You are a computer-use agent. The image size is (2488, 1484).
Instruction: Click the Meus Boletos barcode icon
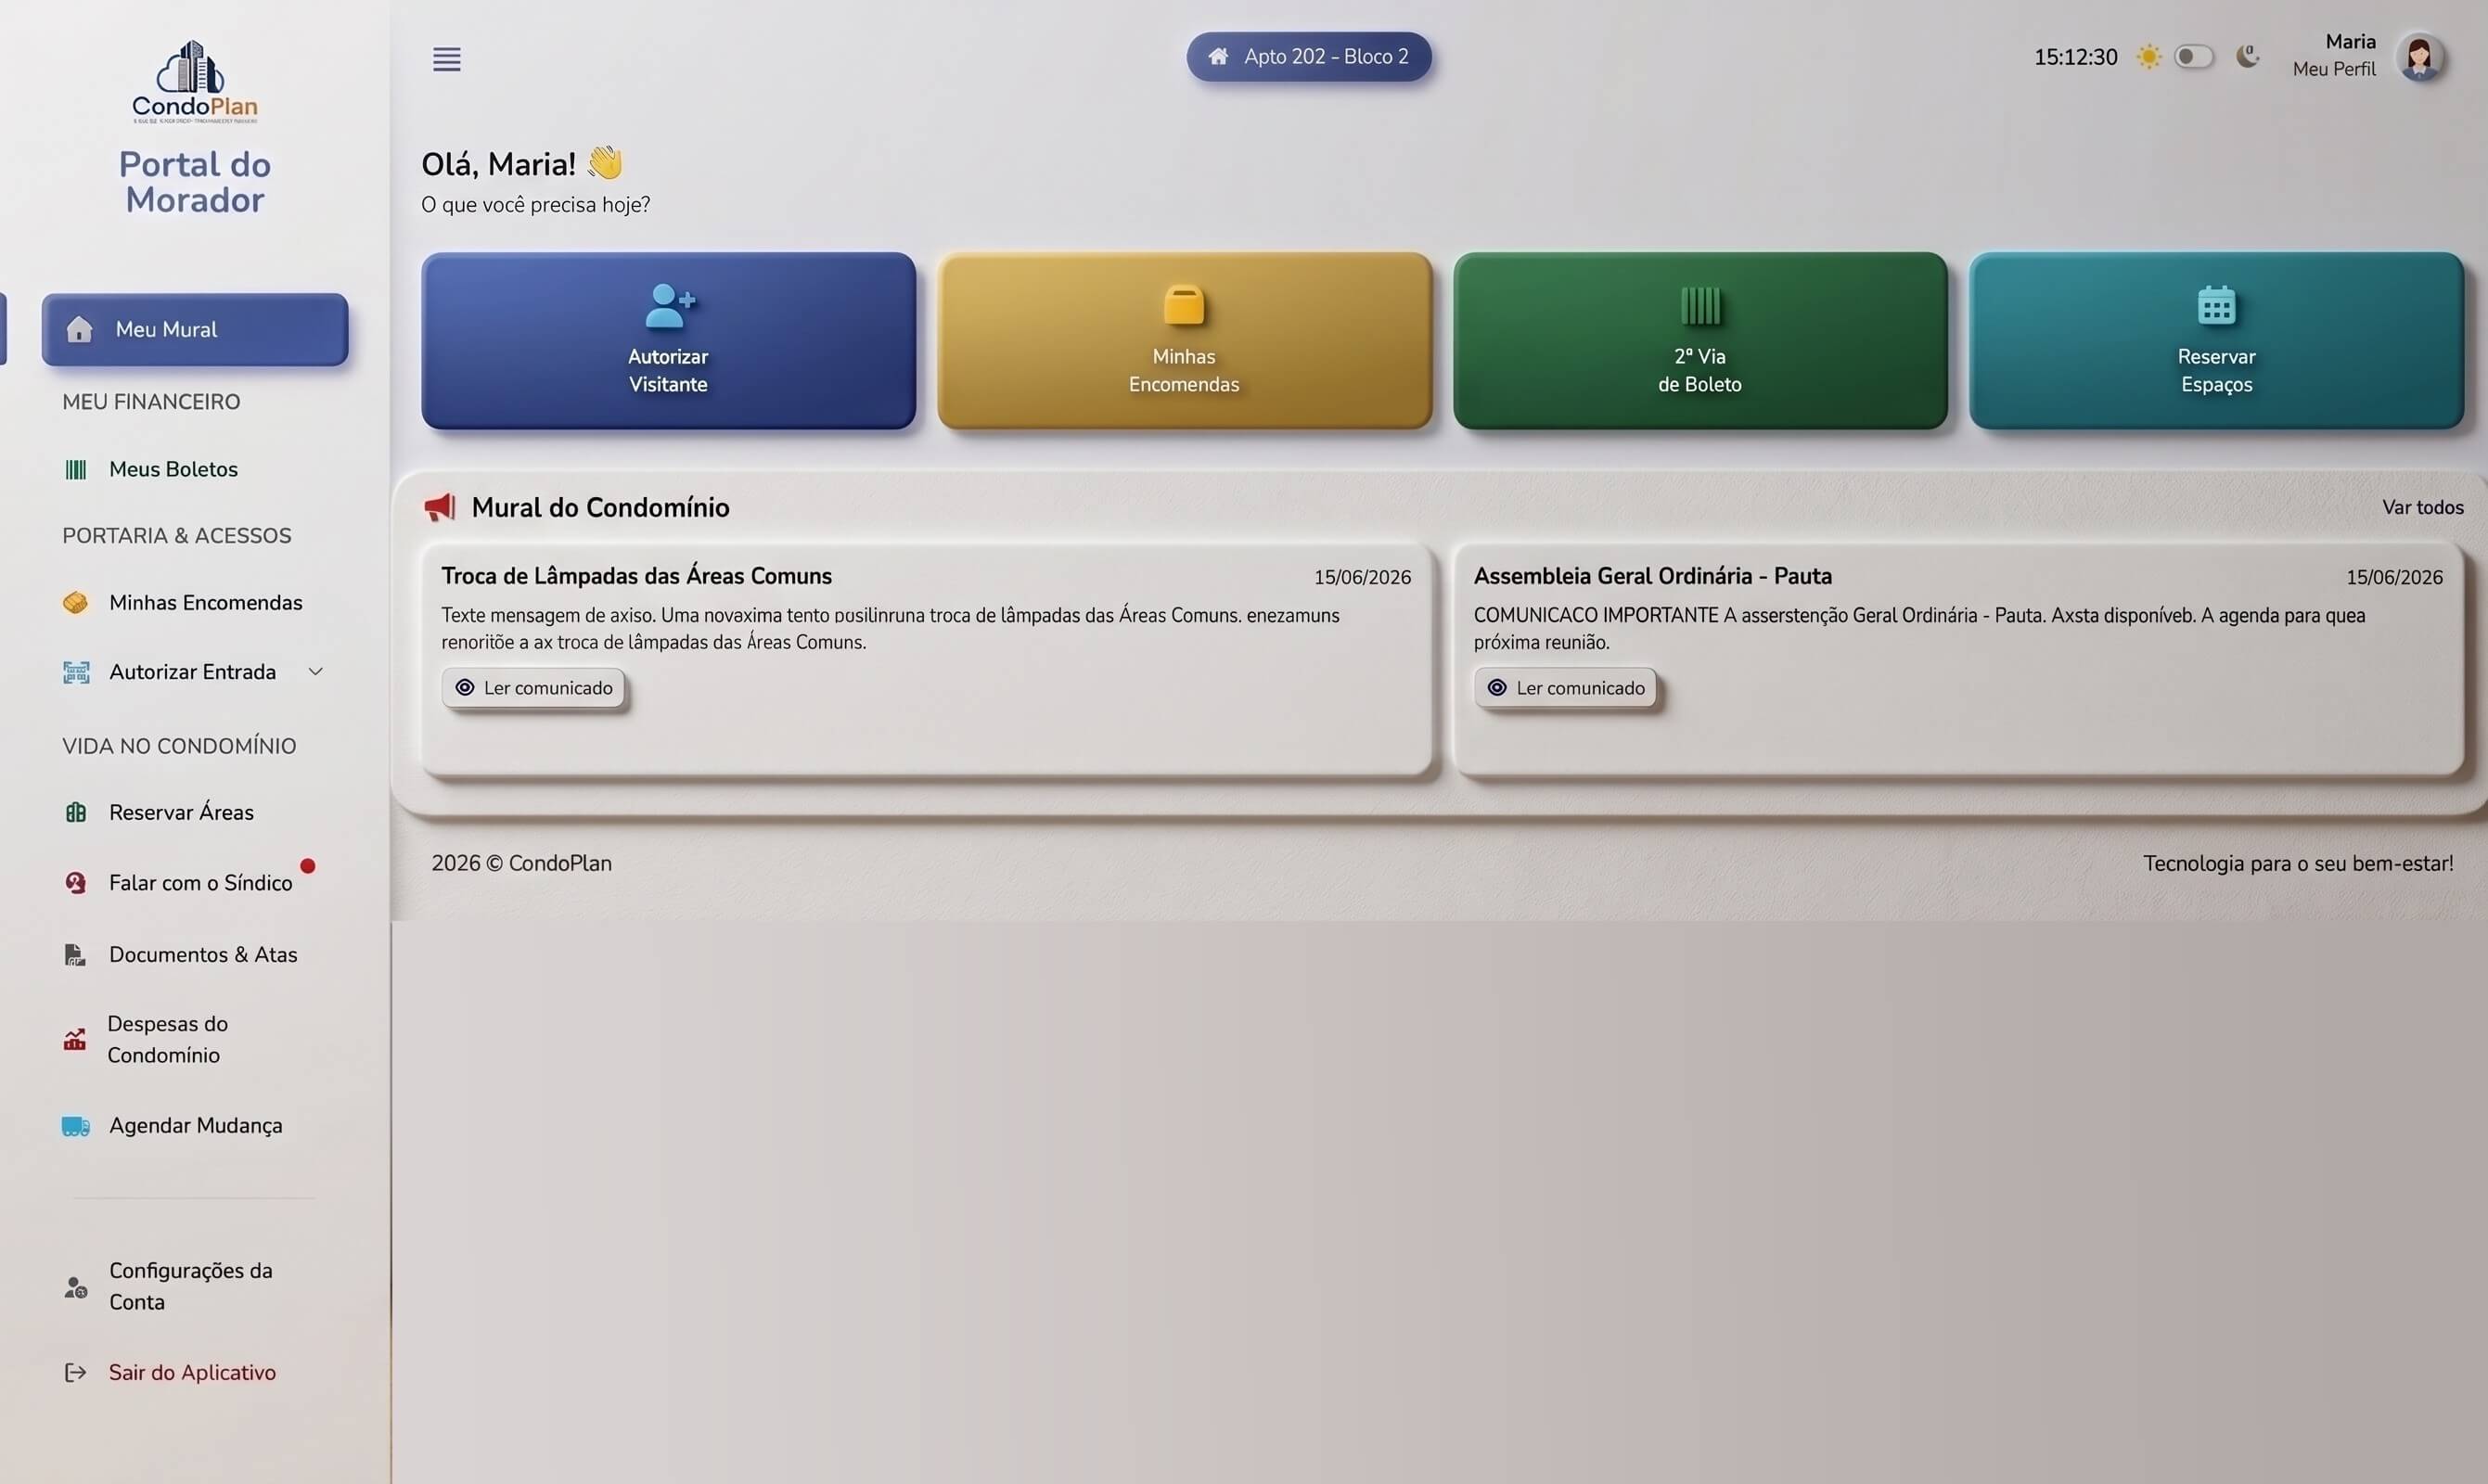pyautogui.click(x=76, y=469)
